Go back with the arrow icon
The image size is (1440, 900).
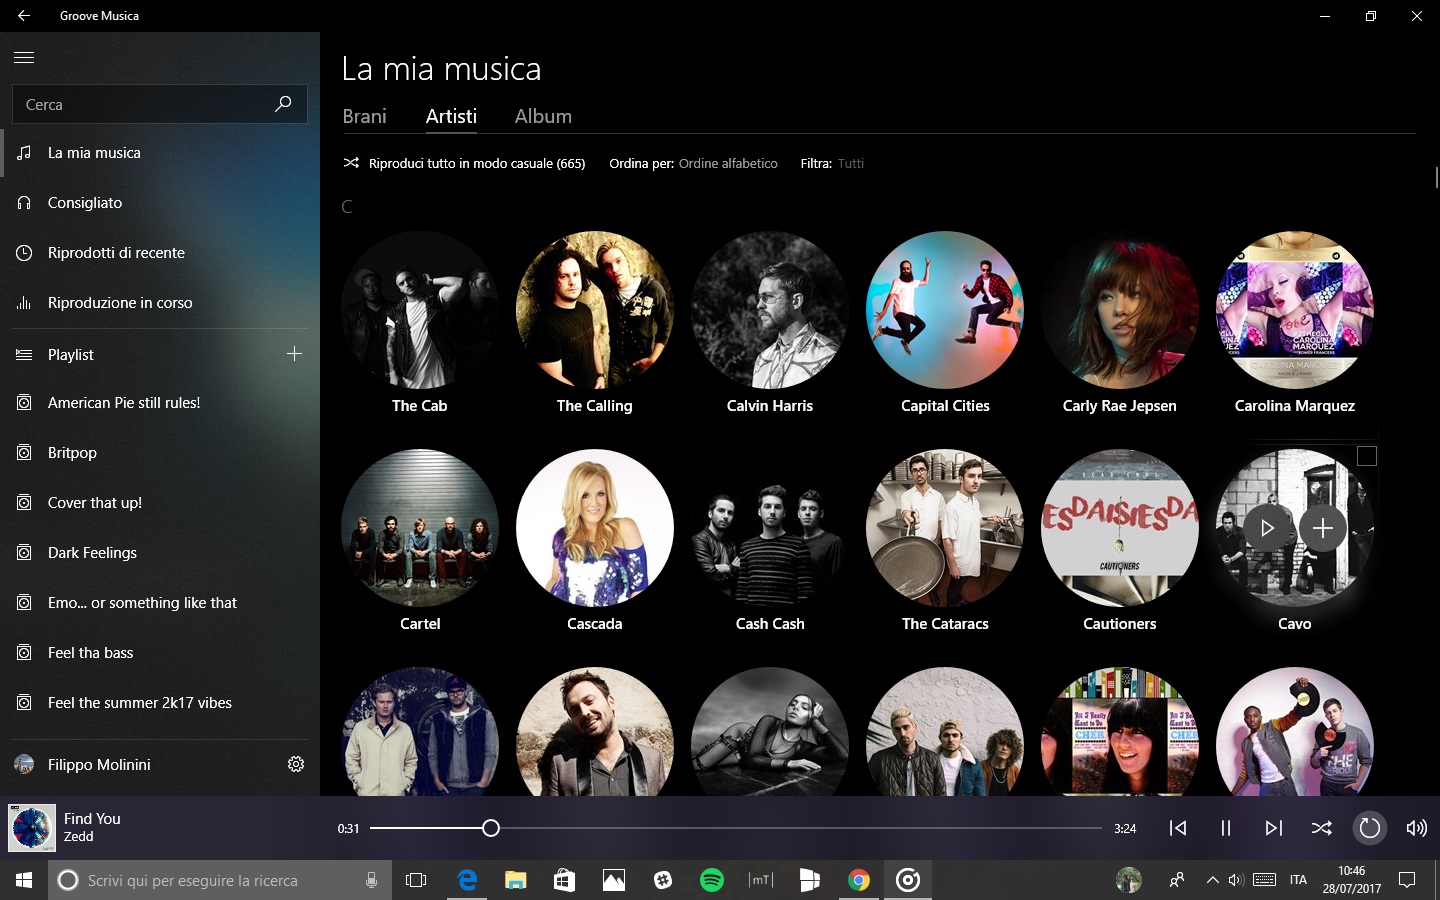pyautogui.click(x=24, y=16)
